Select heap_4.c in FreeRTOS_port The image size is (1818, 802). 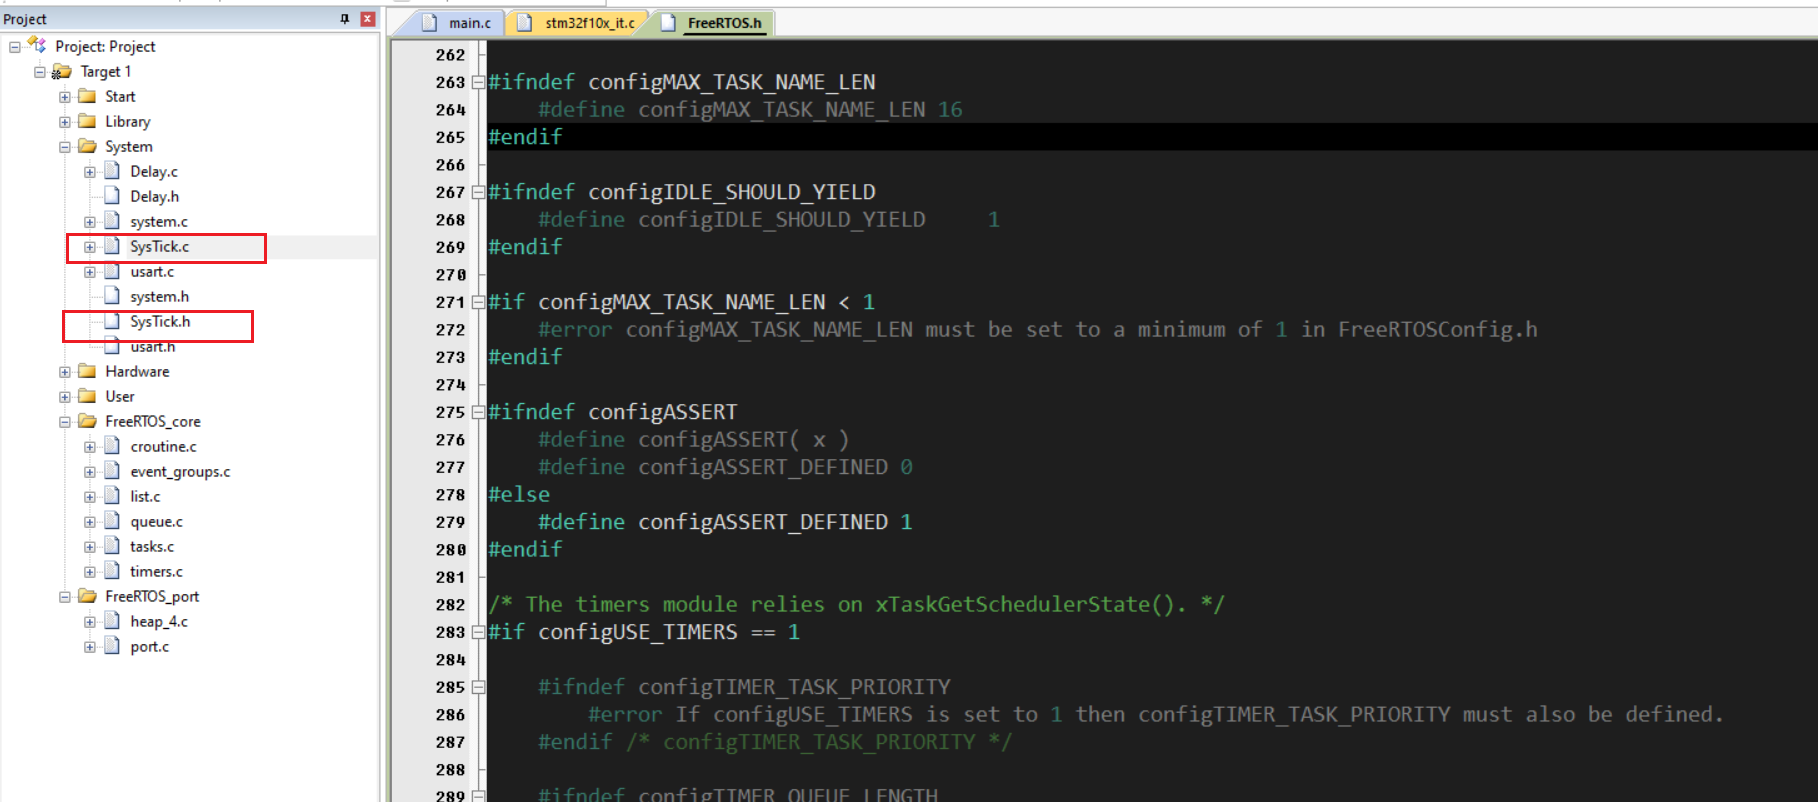pos(159,622)
